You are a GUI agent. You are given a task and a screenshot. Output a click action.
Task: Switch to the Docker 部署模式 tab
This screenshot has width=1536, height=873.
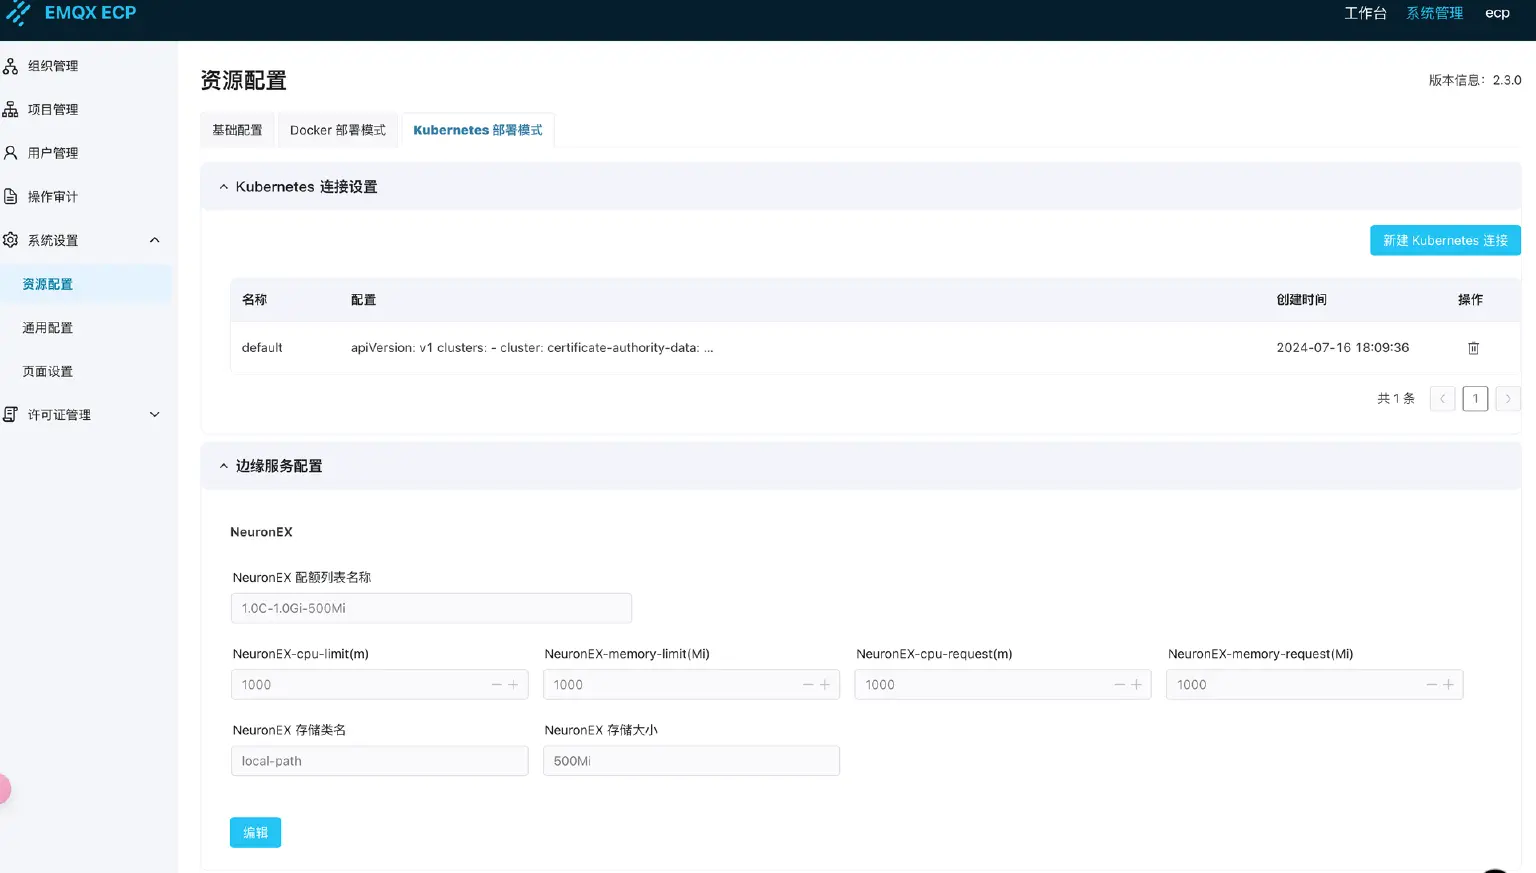tap(337, 129)
